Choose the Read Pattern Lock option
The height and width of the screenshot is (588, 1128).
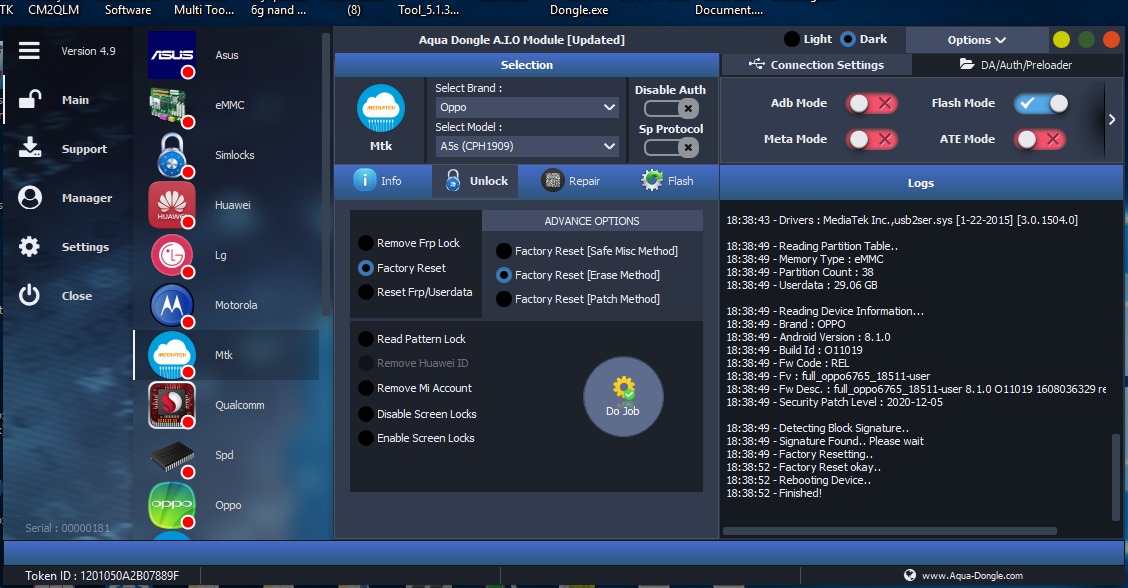pyautogui.click(x=411, y=339)
